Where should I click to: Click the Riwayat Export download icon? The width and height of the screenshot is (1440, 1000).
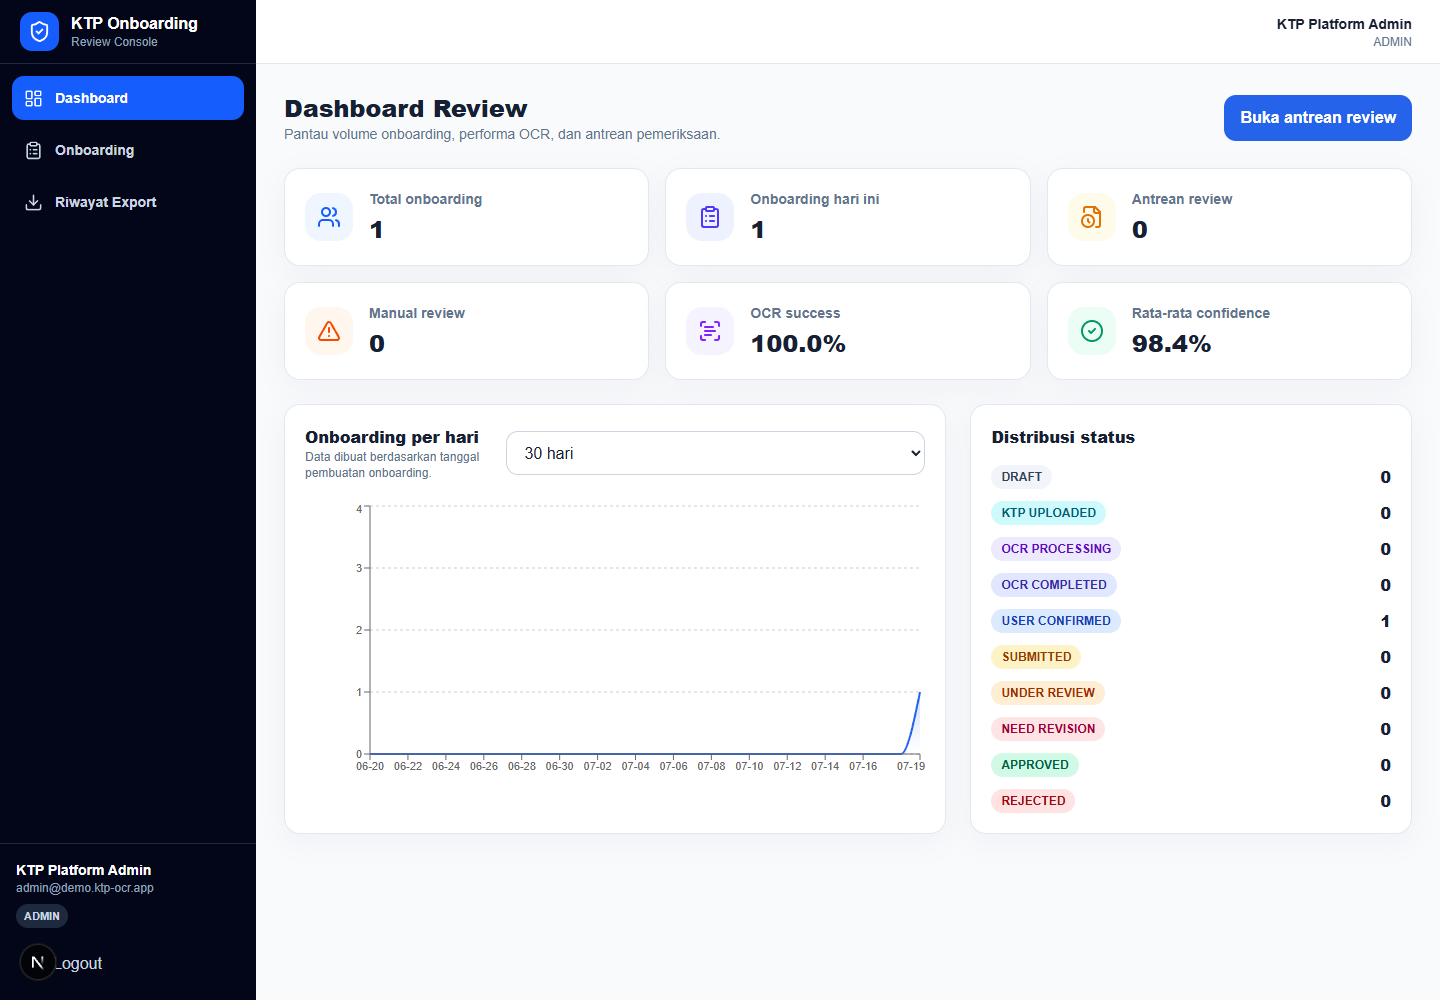pos(34,202)
